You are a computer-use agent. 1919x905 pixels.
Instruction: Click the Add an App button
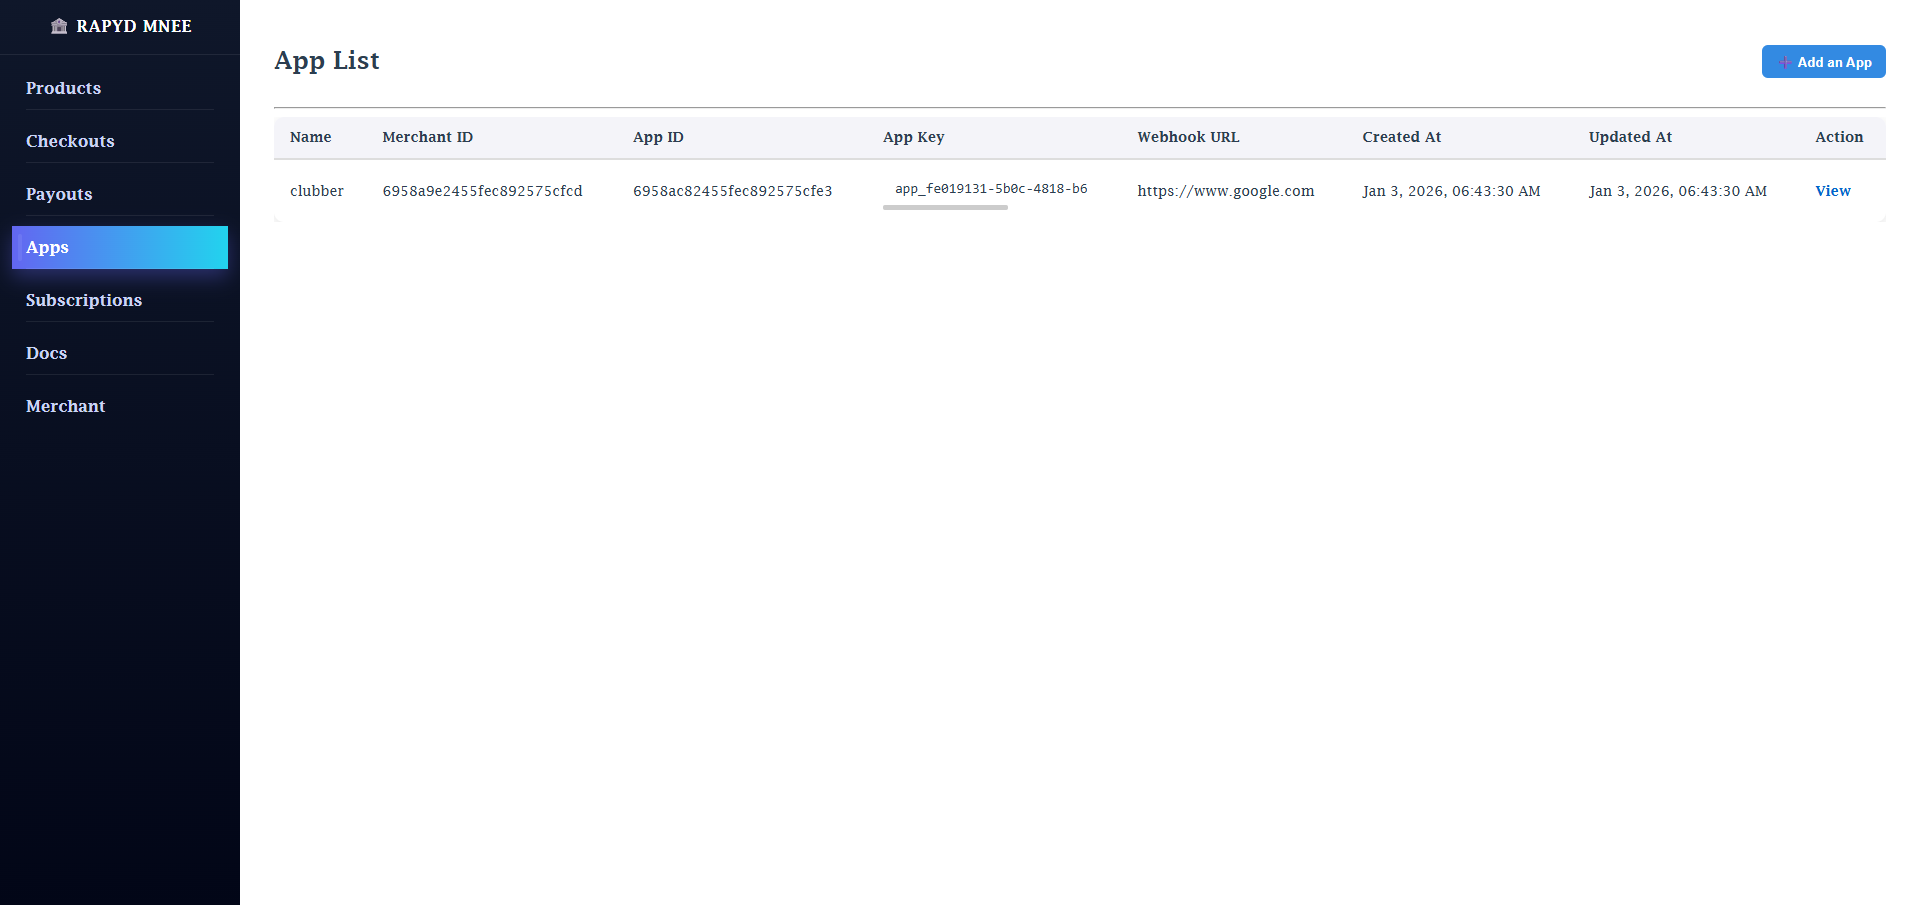pyautogui.click(x=1823, y=62)
